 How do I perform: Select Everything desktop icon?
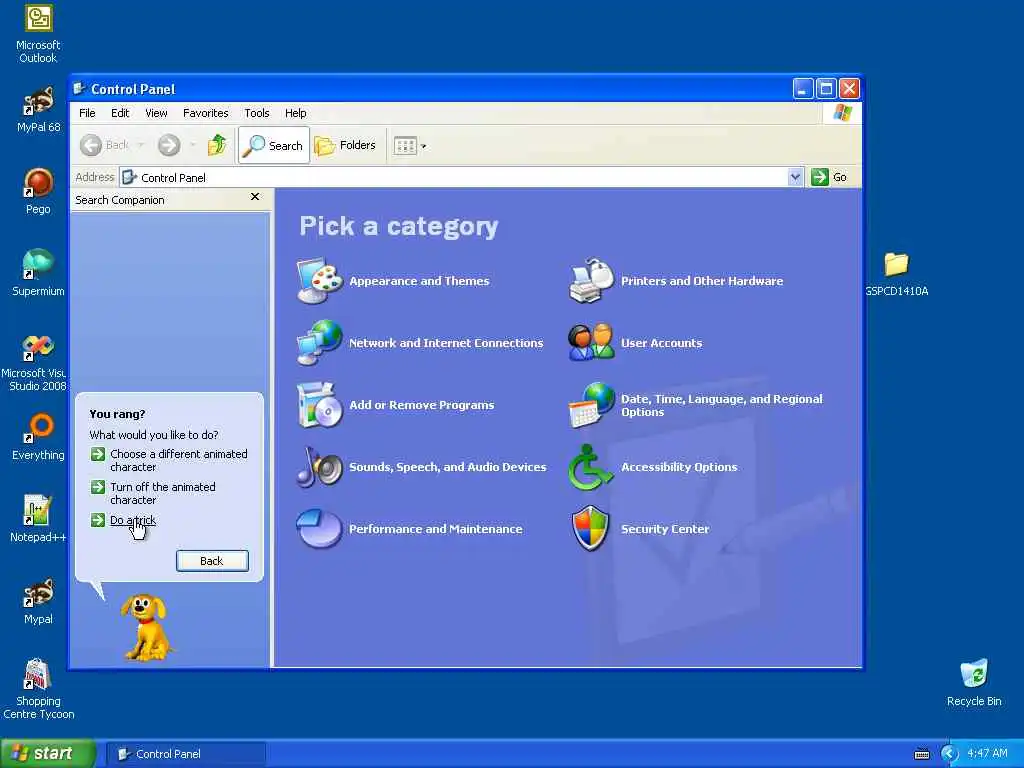point(38,437)
